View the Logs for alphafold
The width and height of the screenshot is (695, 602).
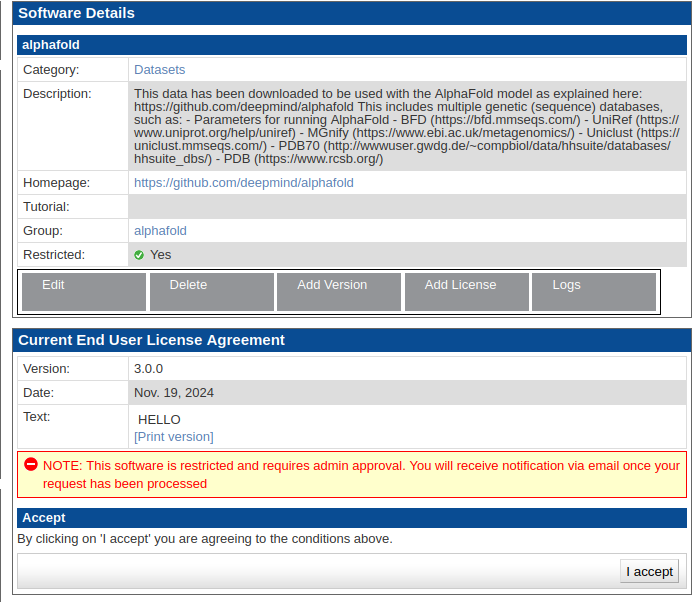(593, 291)
